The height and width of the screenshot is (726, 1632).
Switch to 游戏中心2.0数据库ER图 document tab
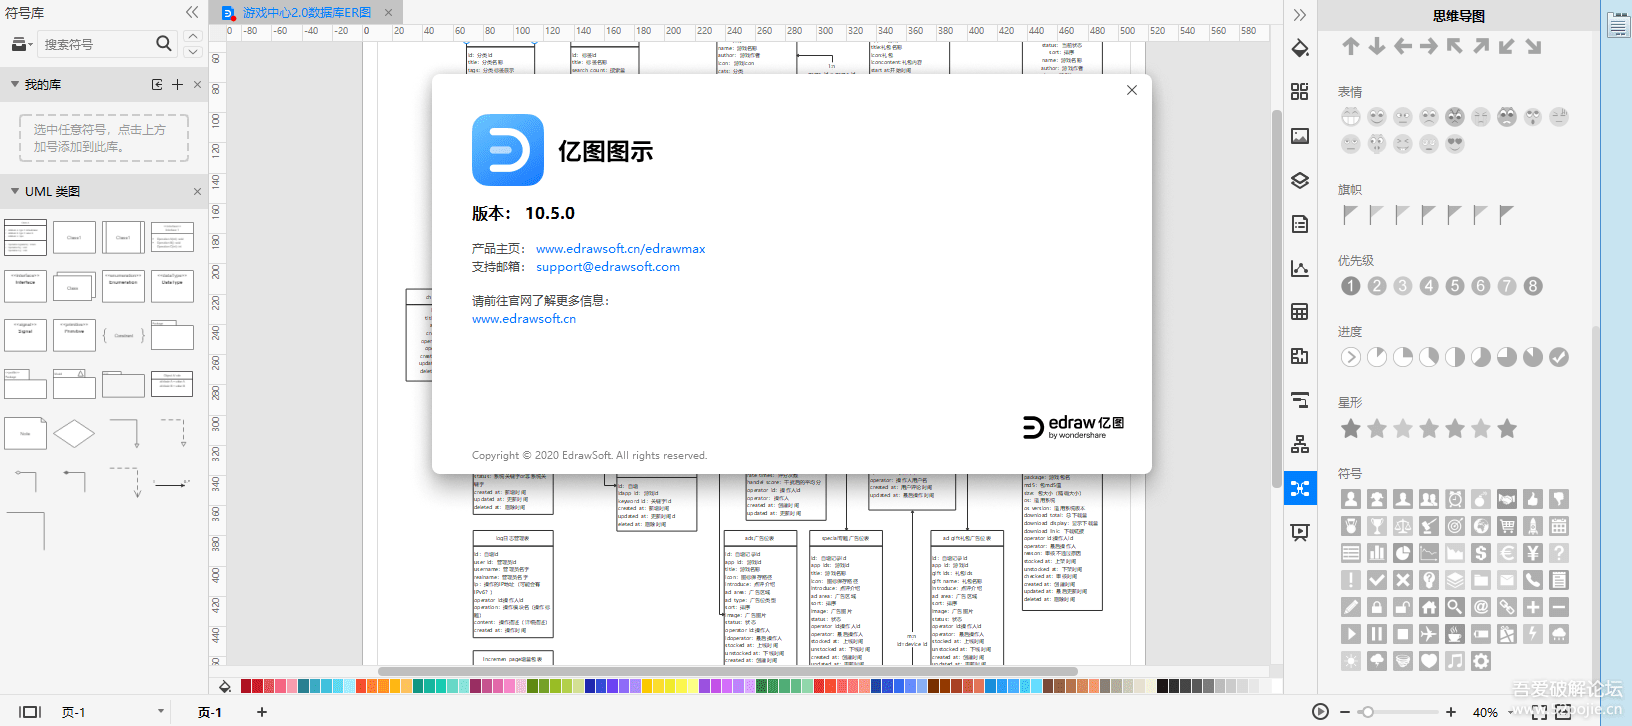tap(307, 13)
